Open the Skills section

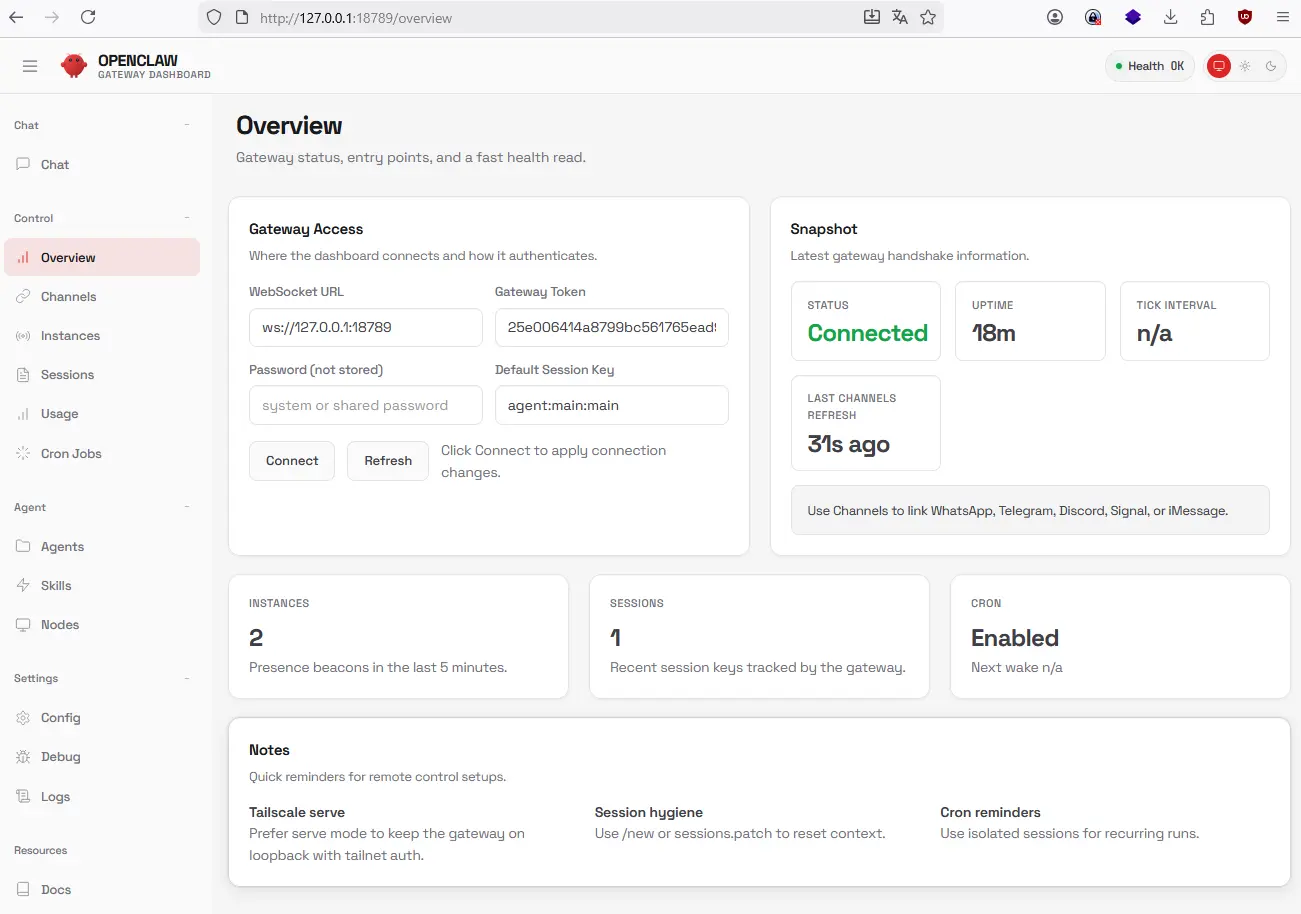click(56, 586)
